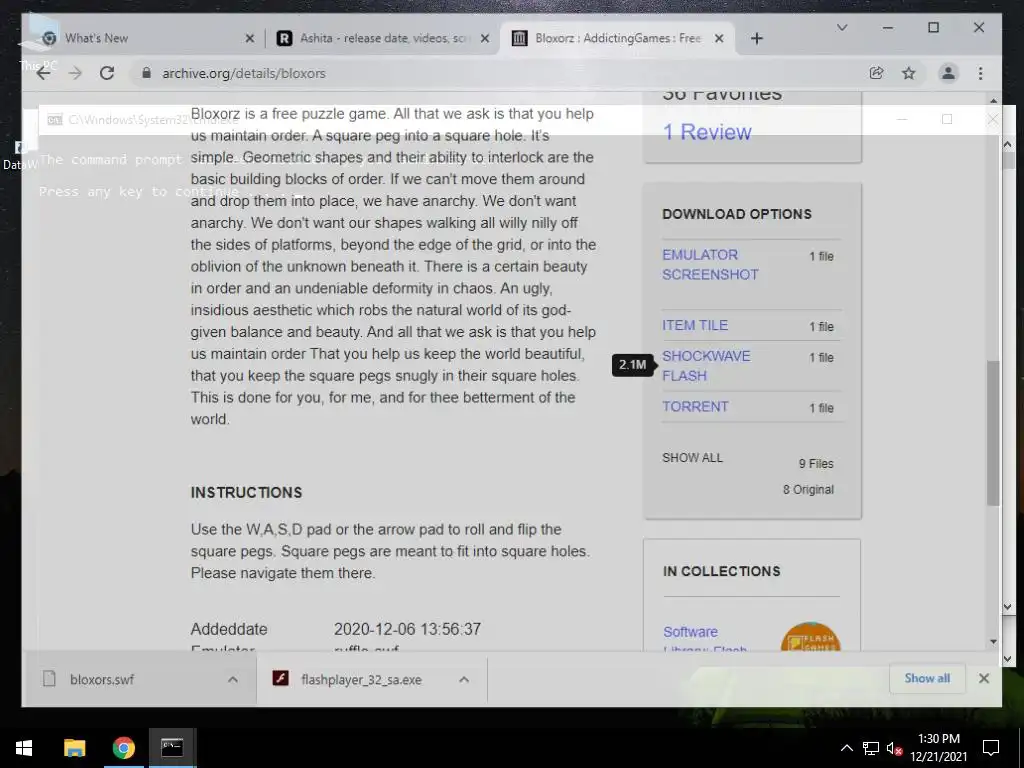This screenshot has height=768, width=1024.
Task: Close the downloads bar
Action: 984,679
